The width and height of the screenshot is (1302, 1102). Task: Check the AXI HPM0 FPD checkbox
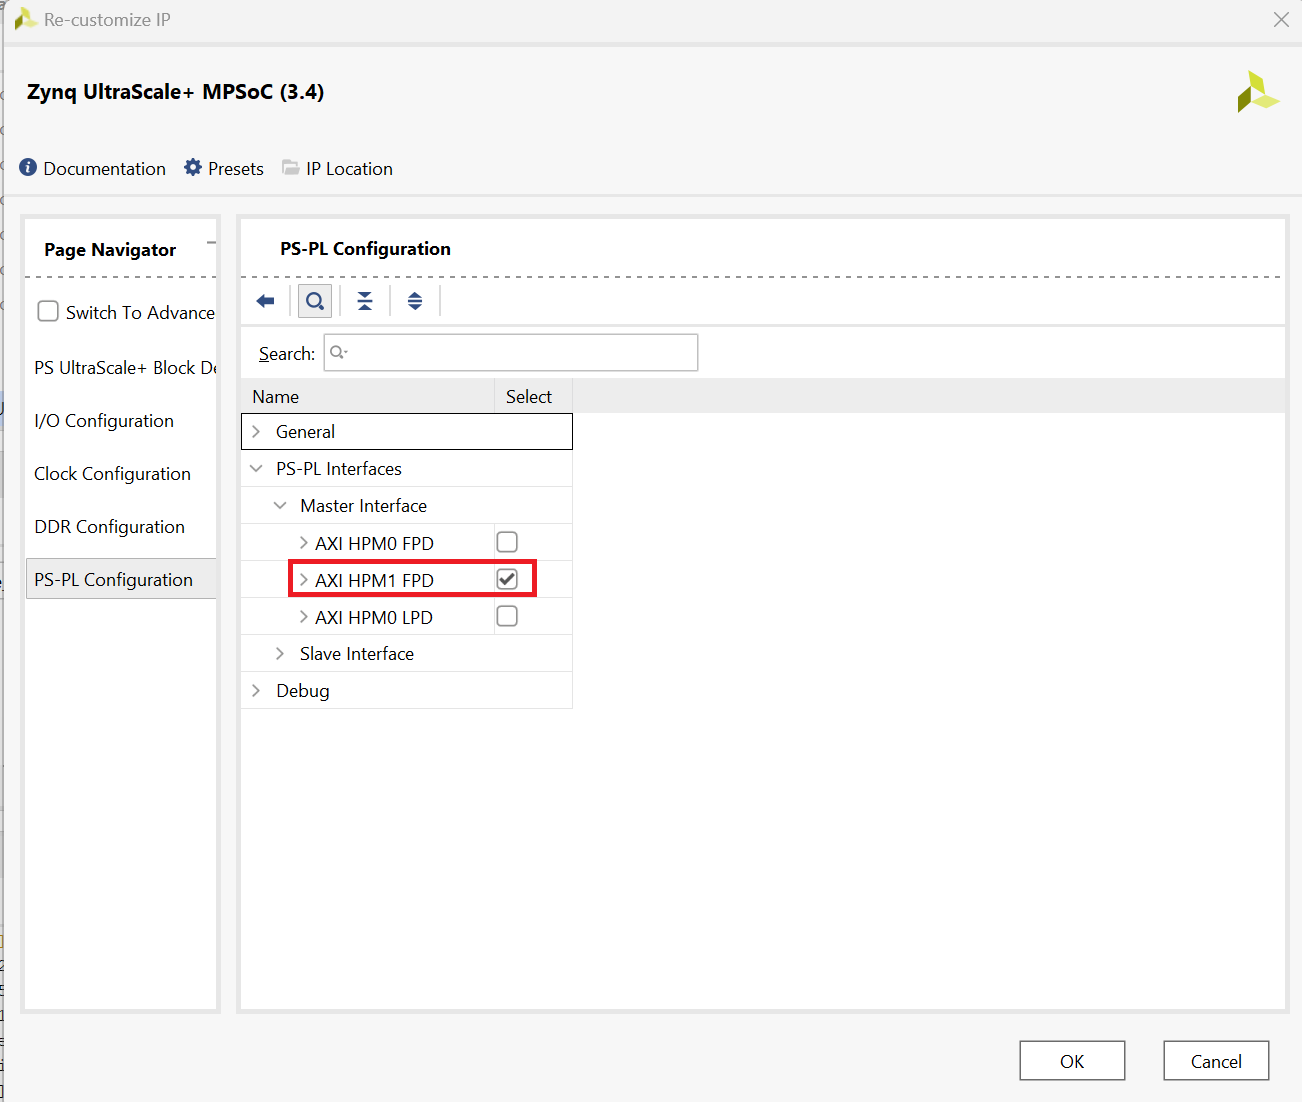pos(507,542)
